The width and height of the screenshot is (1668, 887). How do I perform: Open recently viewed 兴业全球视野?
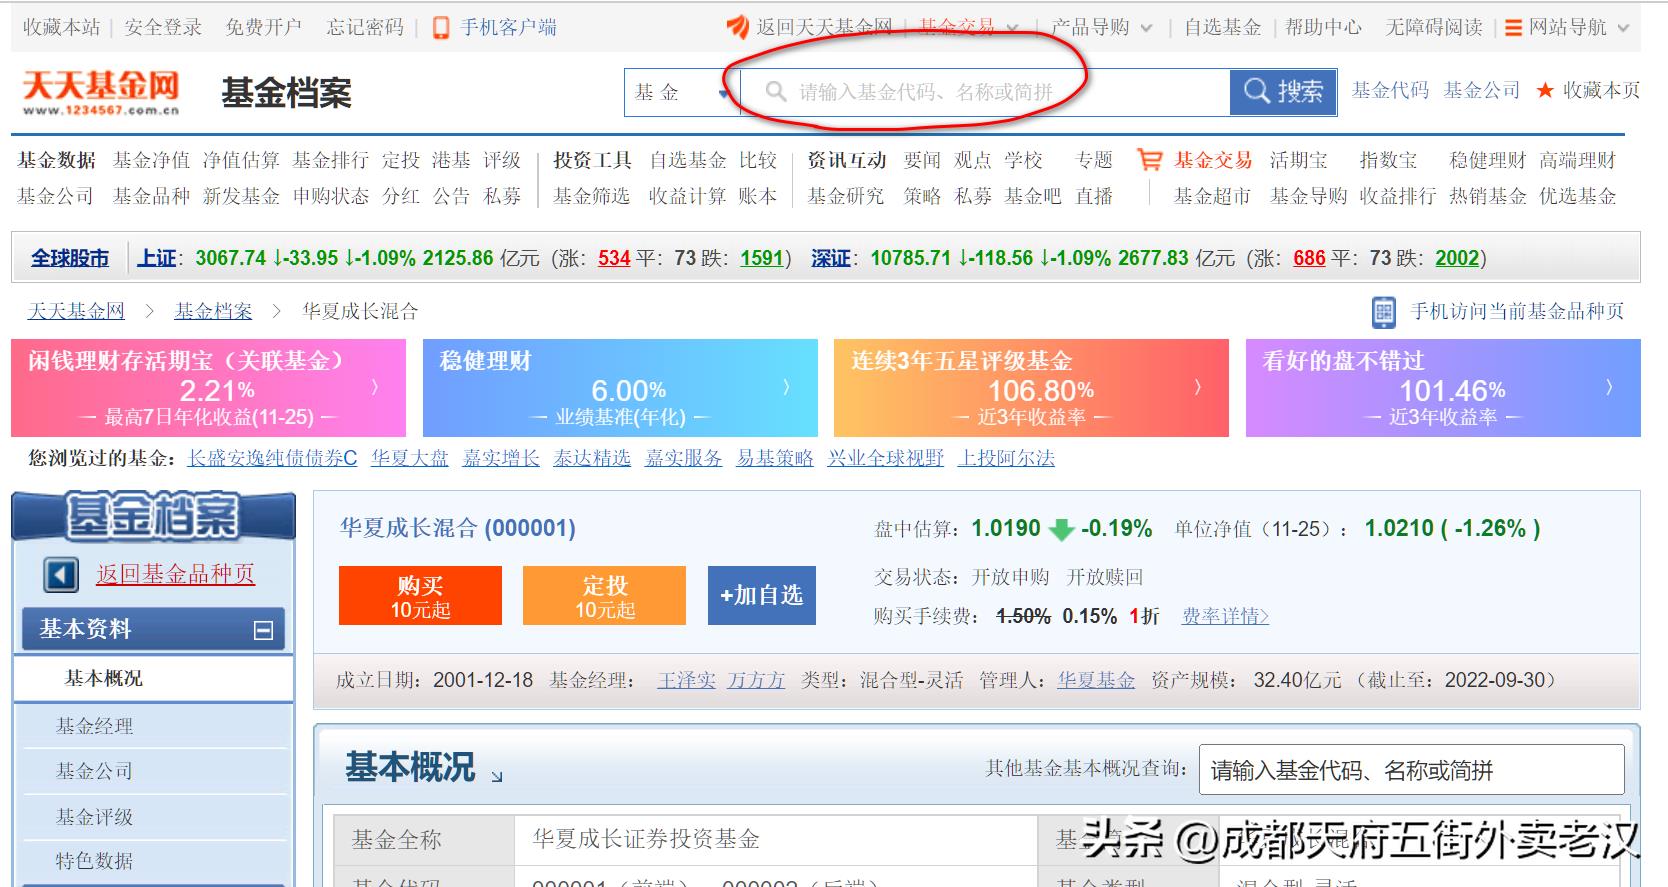886,458
